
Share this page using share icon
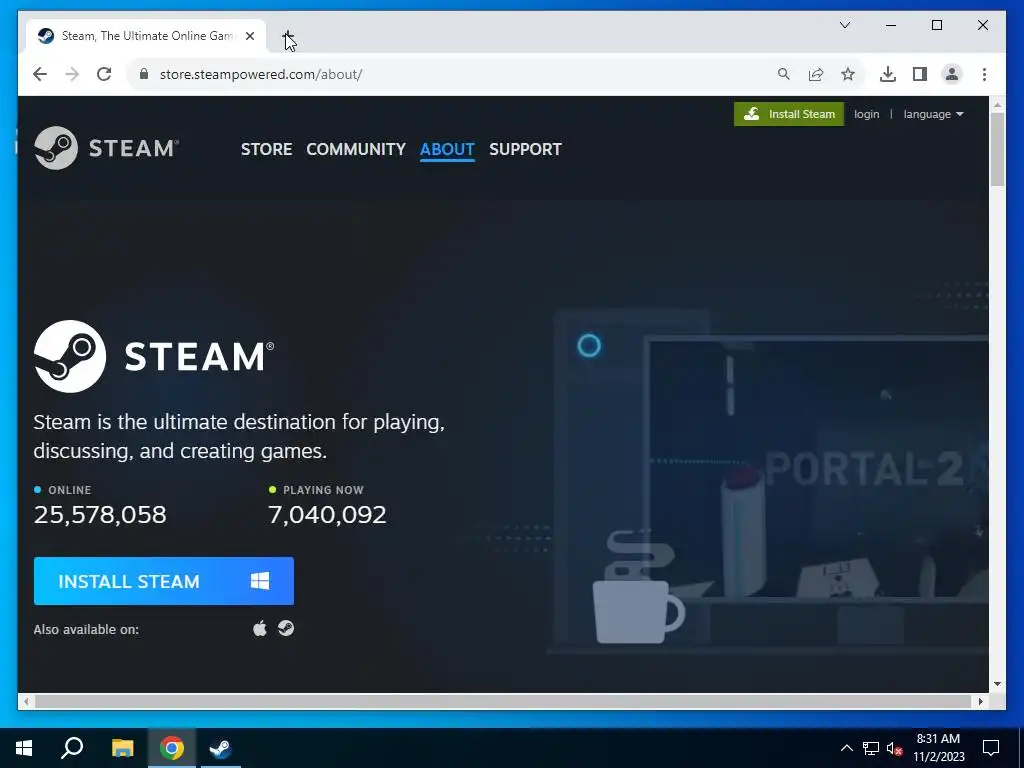[816, 74]
